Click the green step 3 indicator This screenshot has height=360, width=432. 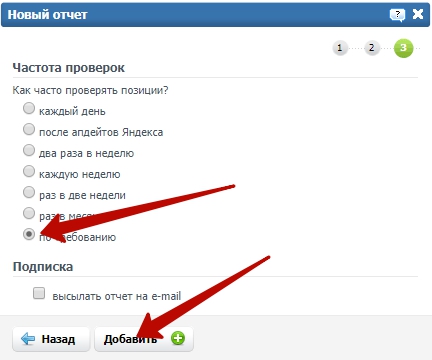point(403,48)
